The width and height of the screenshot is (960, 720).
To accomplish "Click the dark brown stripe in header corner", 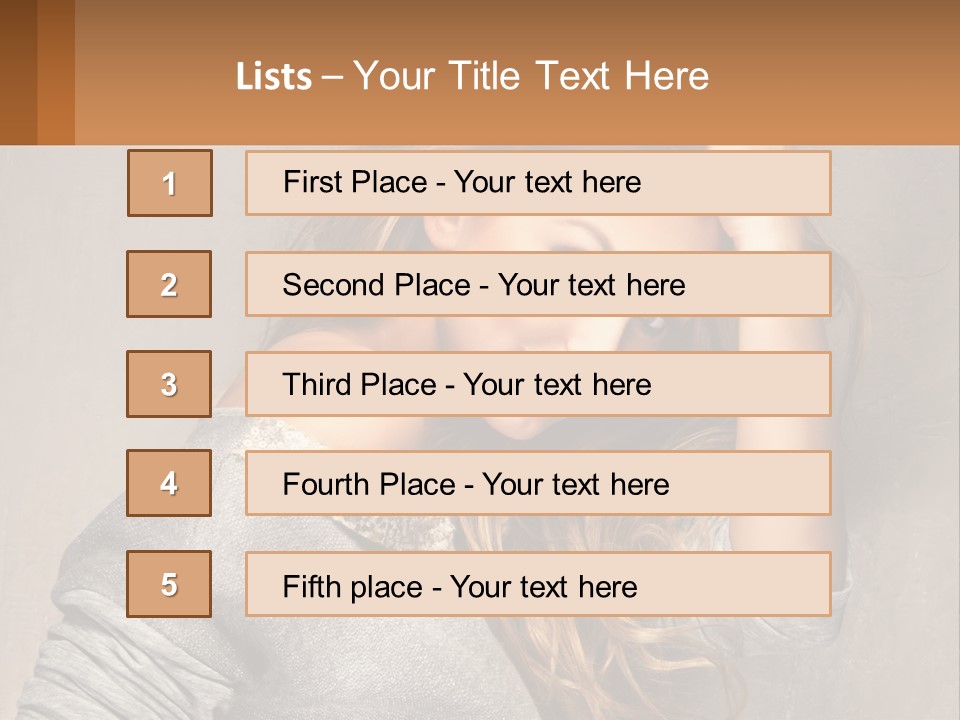I will pyautogui.click(x=18, y=72).
